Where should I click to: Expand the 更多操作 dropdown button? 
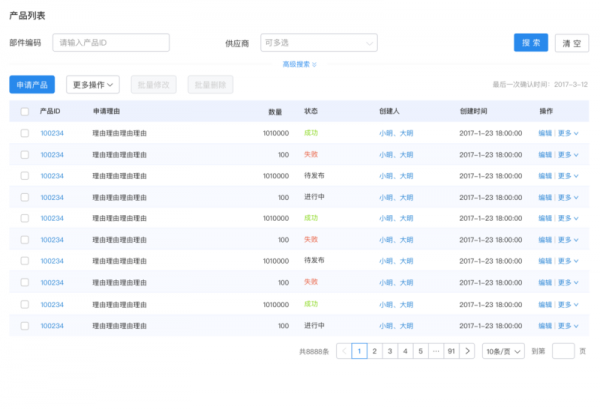[93, 85]
